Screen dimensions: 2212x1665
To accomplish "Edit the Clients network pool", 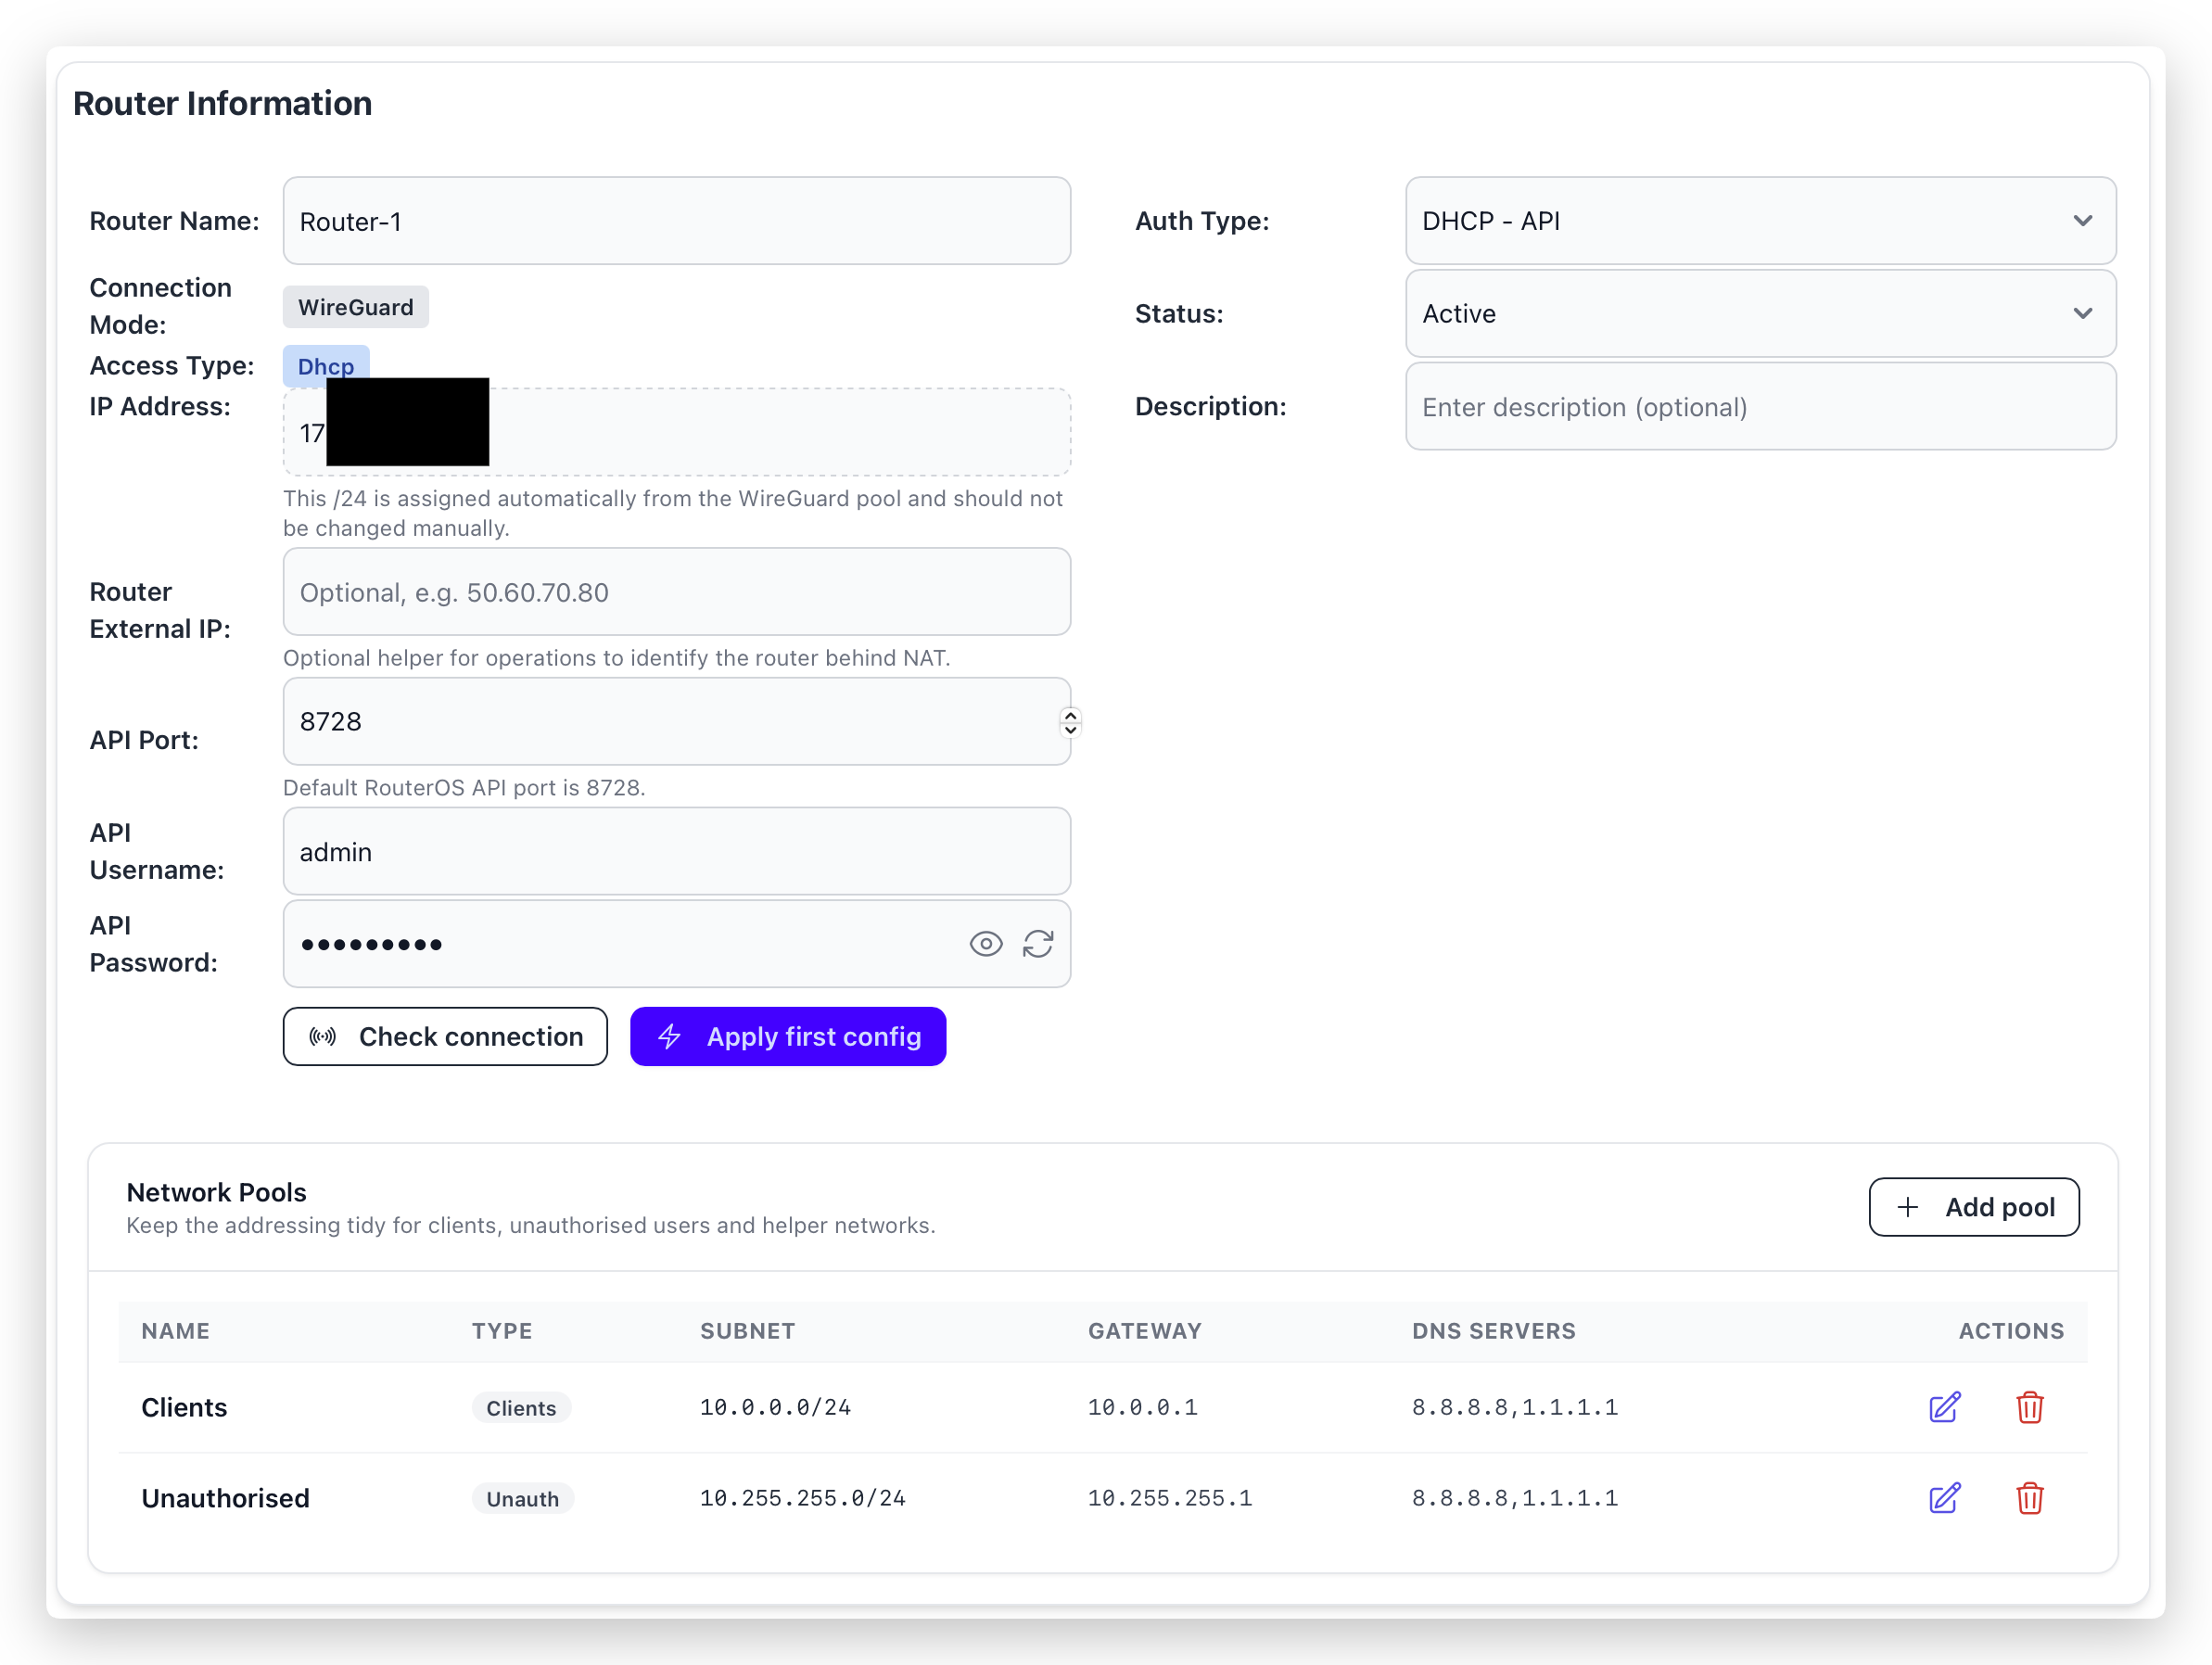I will [x=1944, y=1407].
